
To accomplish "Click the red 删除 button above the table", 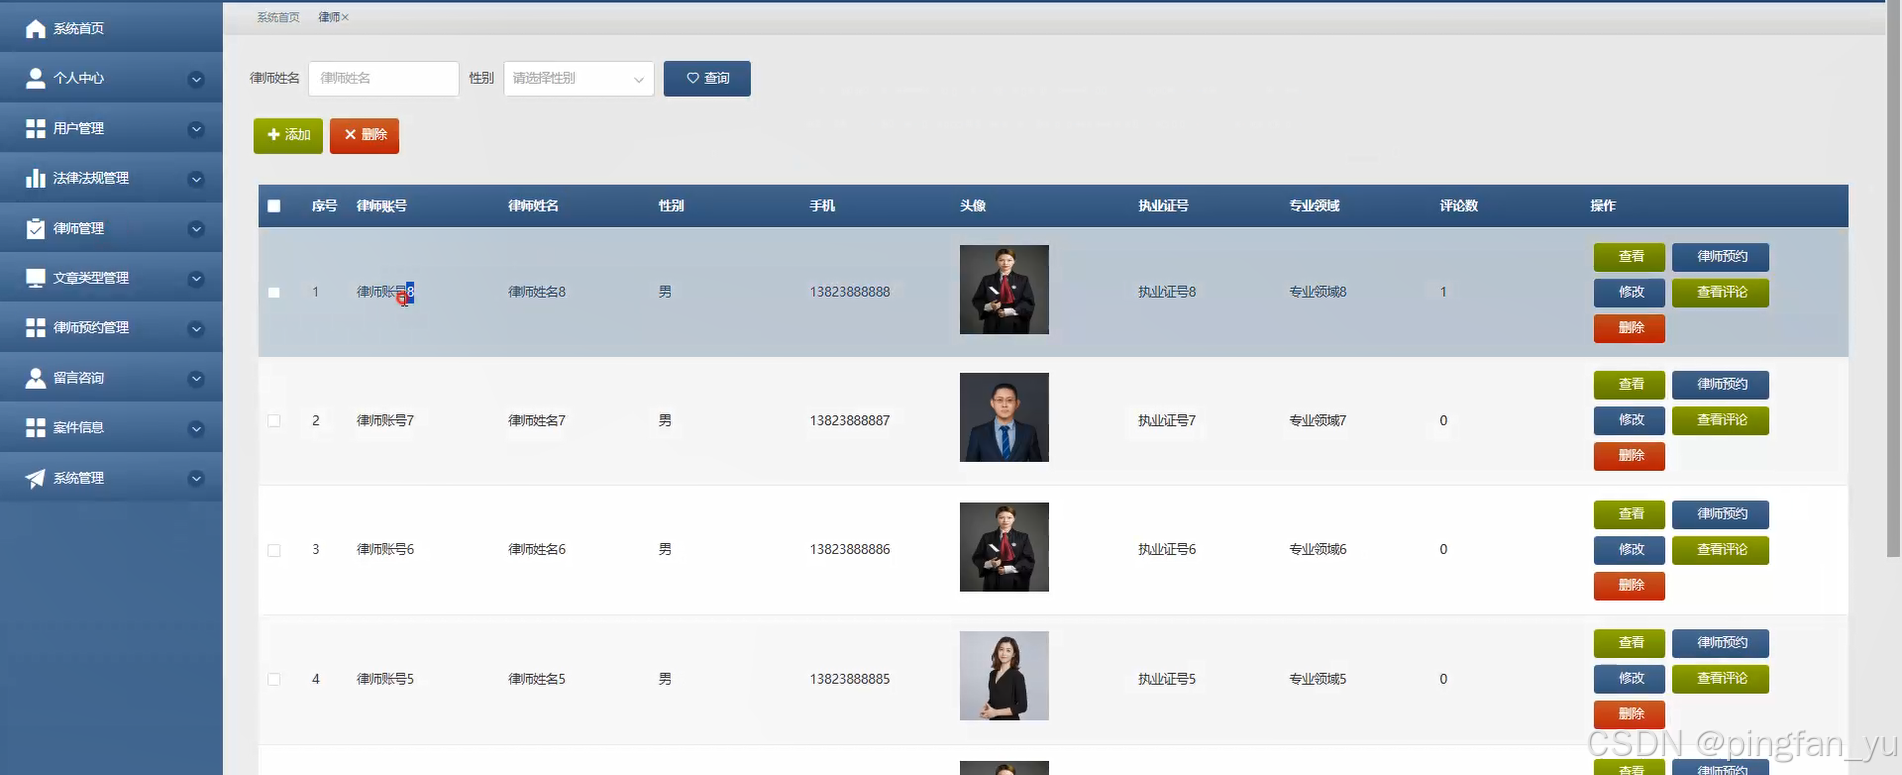I will point(364,135).
